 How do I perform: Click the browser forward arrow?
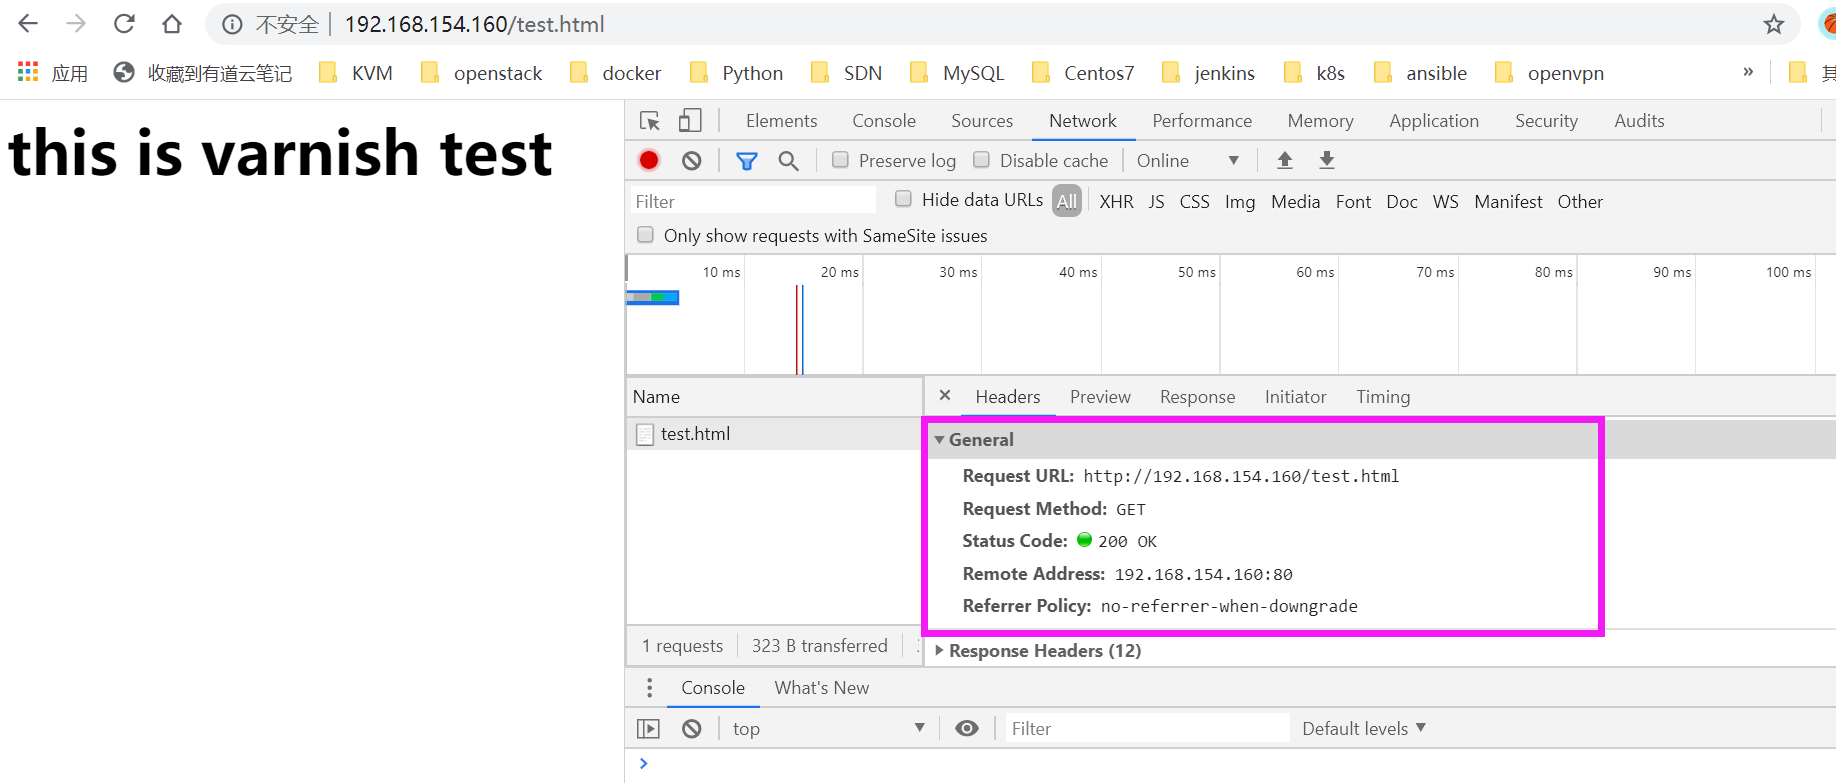76,24
